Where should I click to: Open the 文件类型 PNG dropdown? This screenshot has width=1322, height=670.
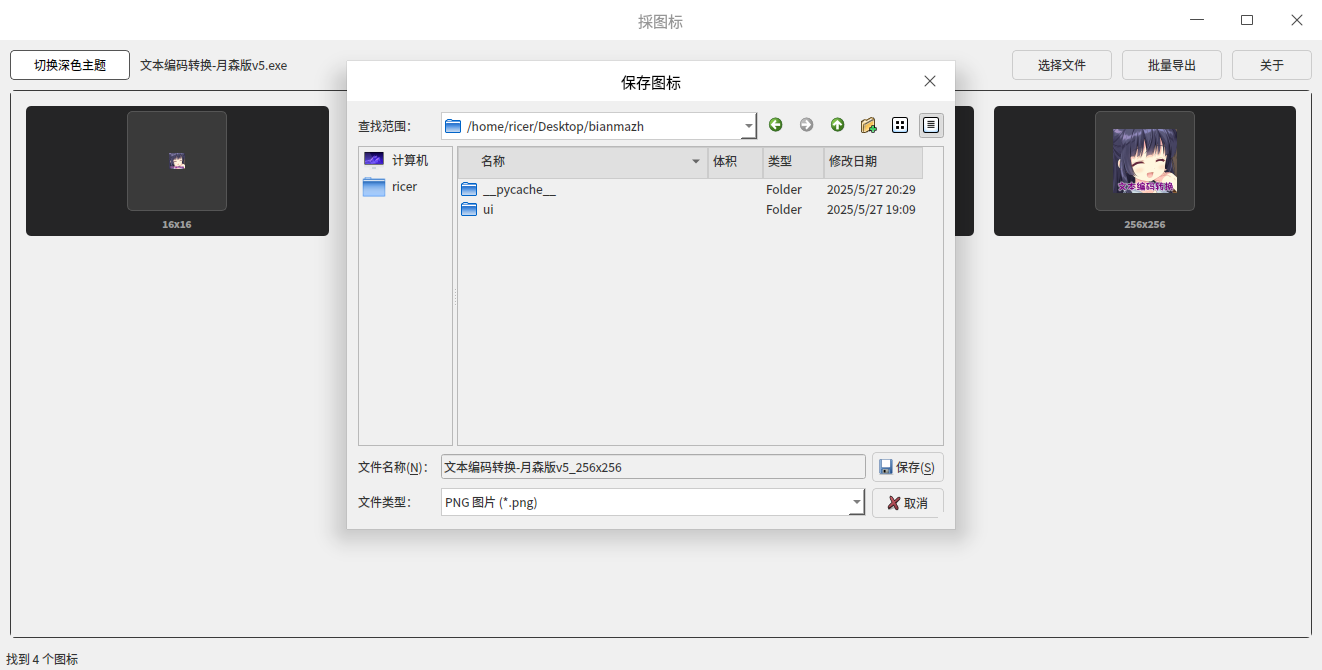857,502
